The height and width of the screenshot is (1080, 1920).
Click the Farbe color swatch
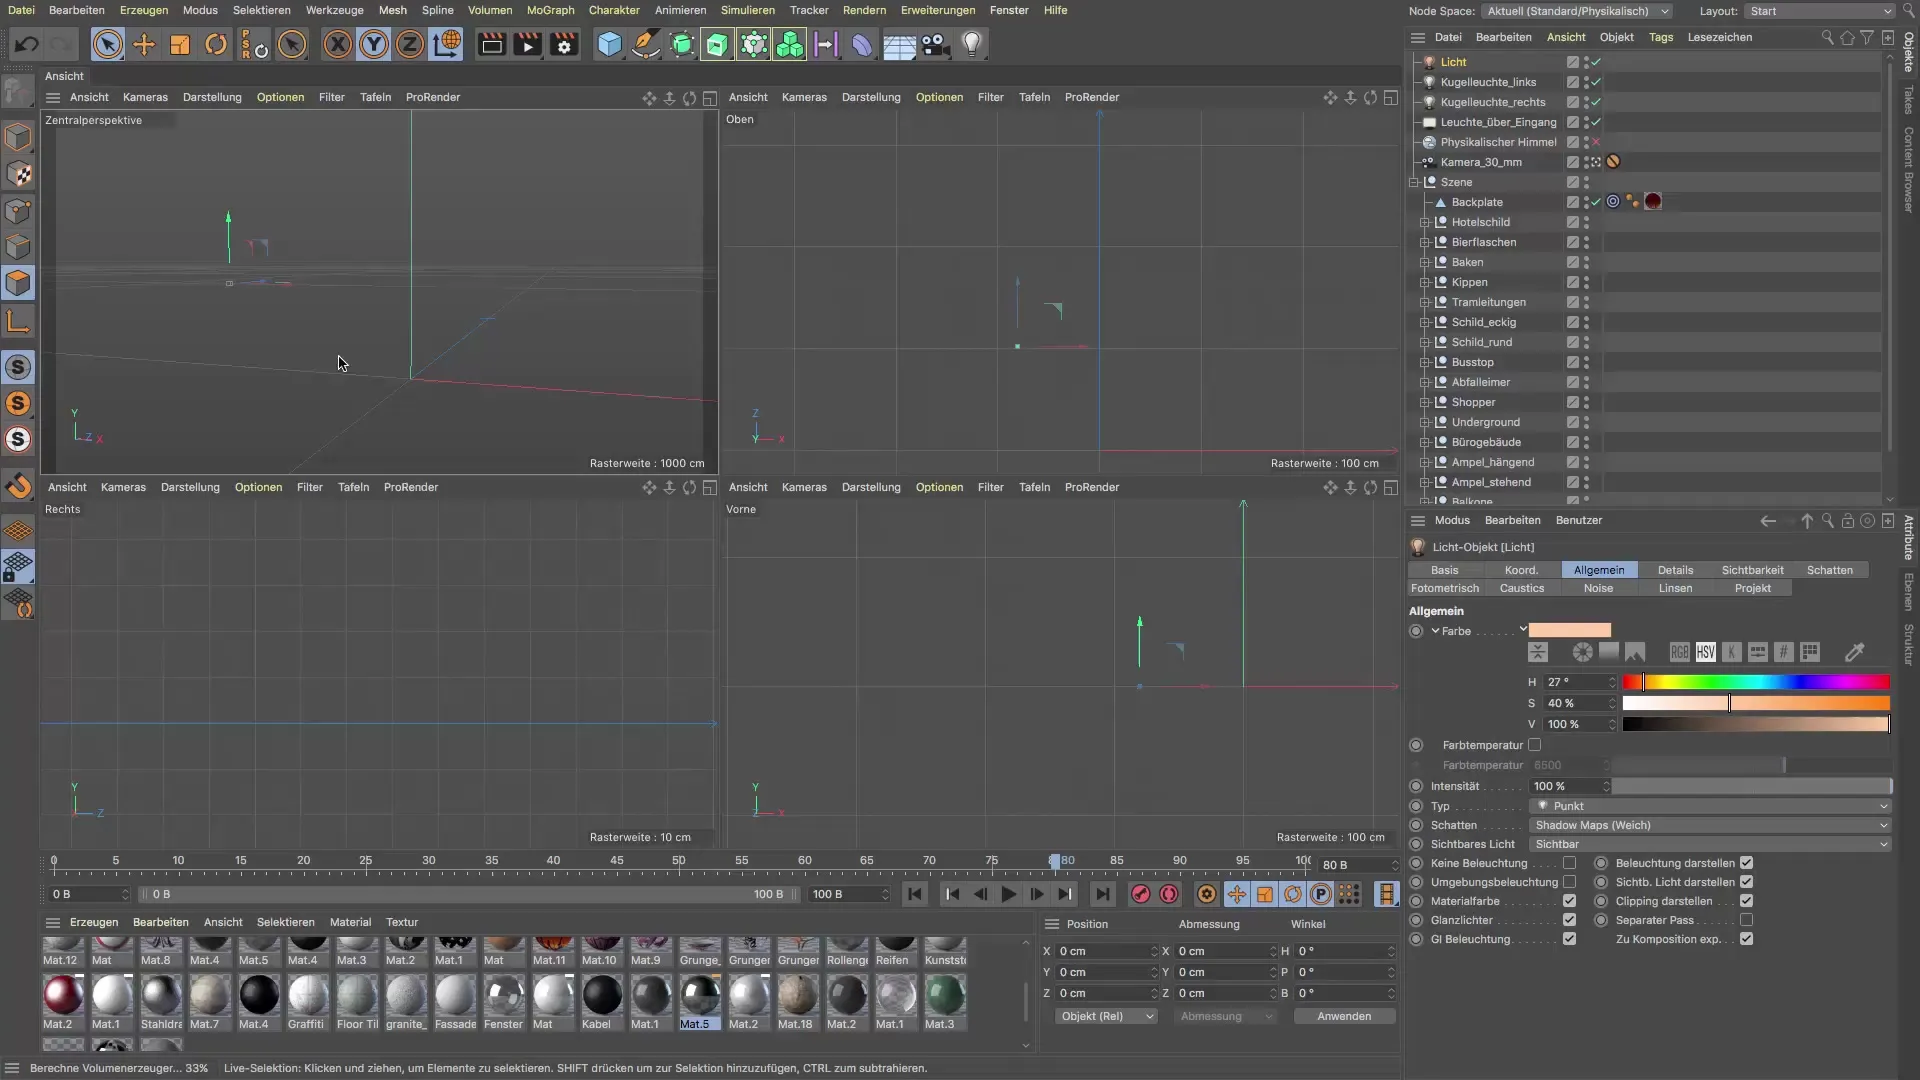coord(1570,630)
